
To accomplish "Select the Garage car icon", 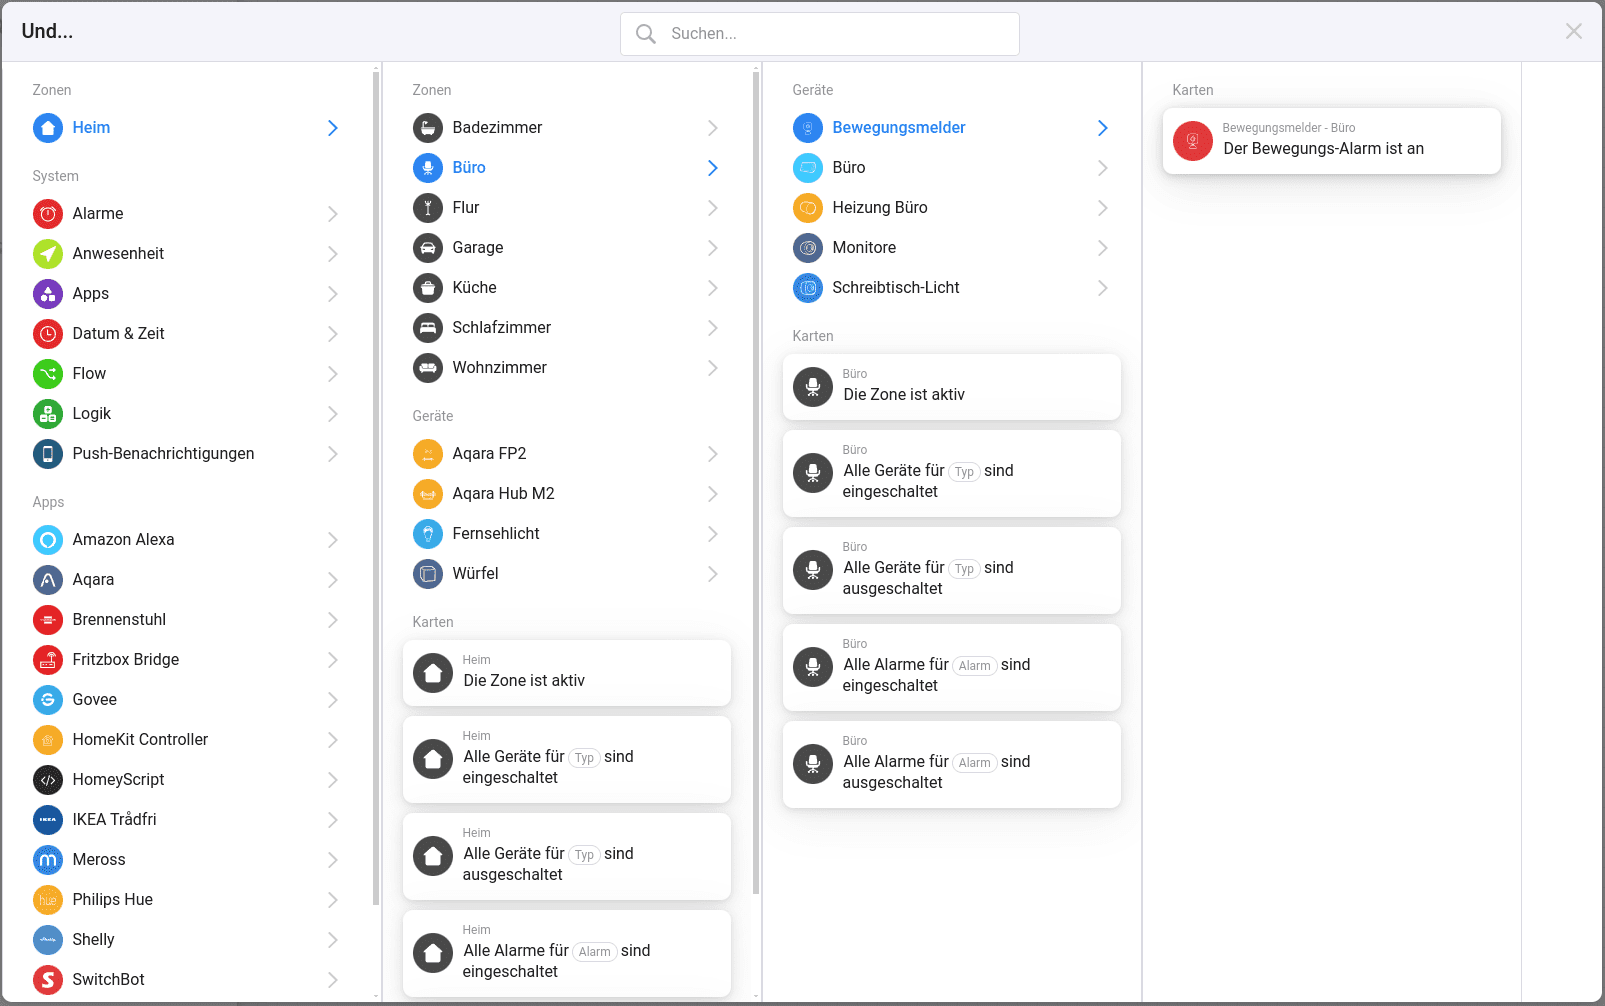I will [x=427, y=248].
